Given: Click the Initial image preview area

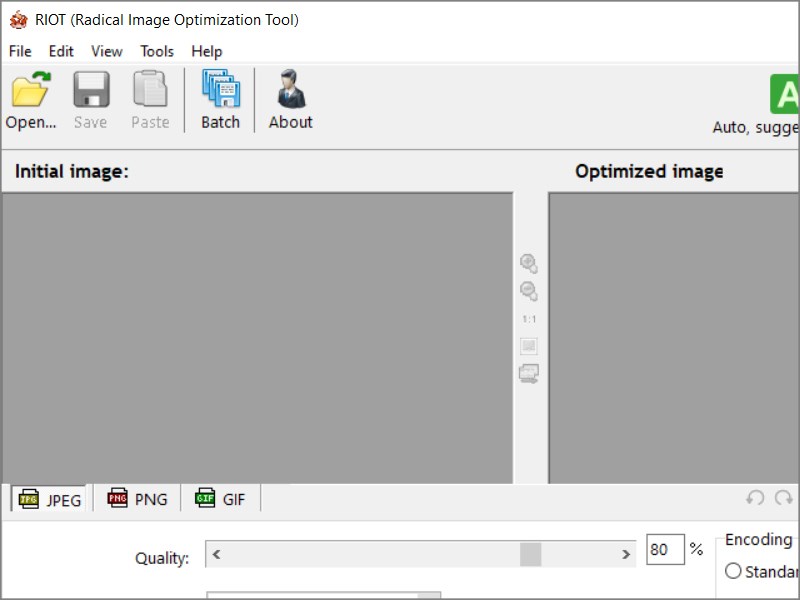Looking at the screenshot, I should tap(257, 338).
